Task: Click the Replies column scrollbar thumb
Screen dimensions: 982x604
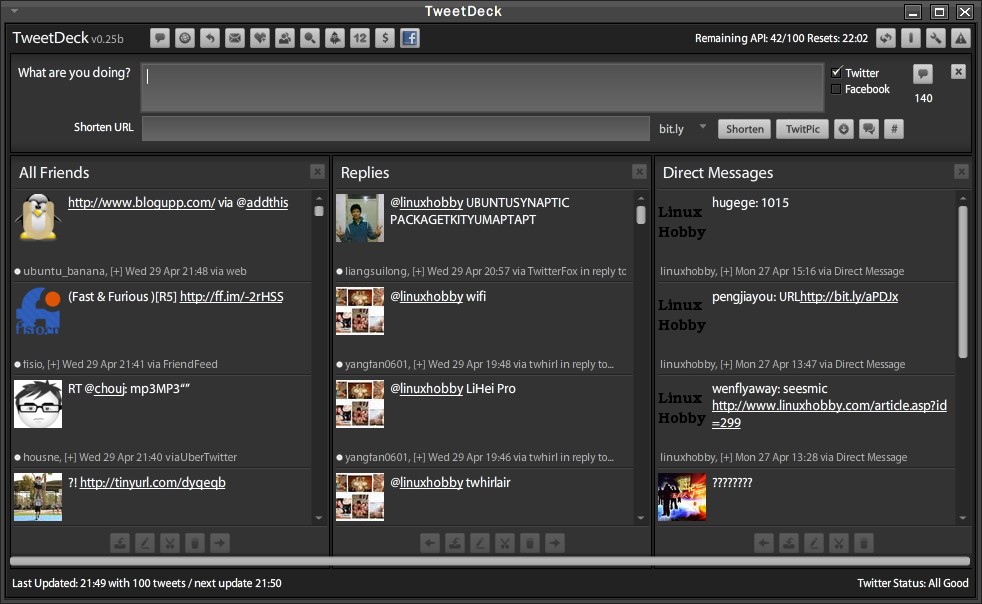Action: pyautogui.click(x=641, y=215)
